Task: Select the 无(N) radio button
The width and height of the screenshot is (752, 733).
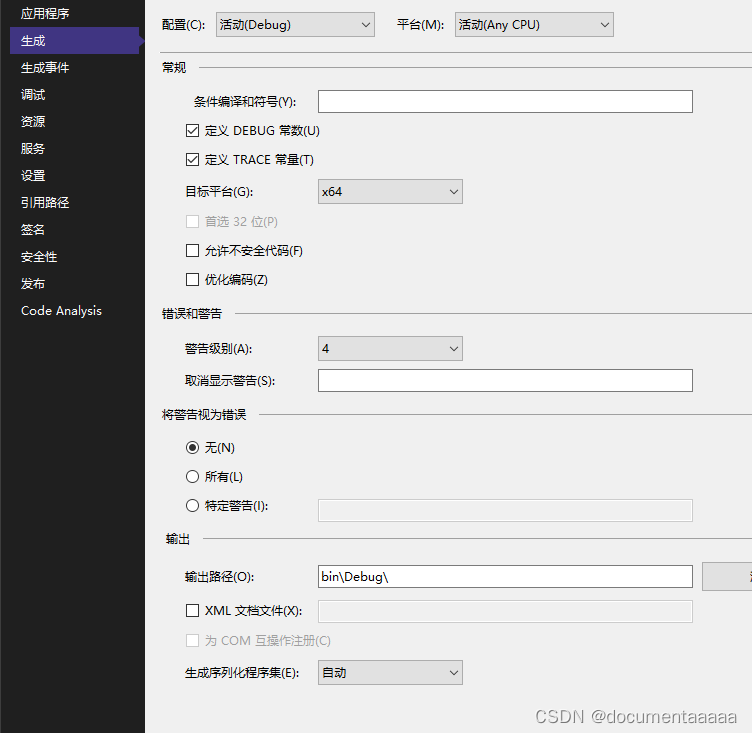Action: pos(192,448)
